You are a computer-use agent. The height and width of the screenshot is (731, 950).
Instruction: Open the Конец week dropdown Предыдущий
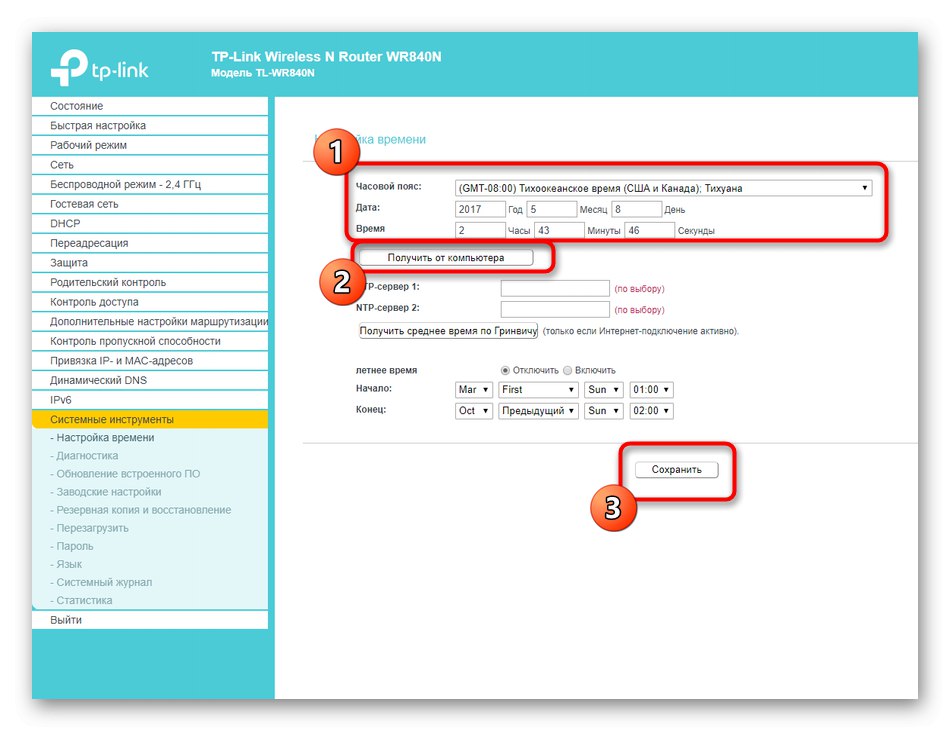coord(539,411)
